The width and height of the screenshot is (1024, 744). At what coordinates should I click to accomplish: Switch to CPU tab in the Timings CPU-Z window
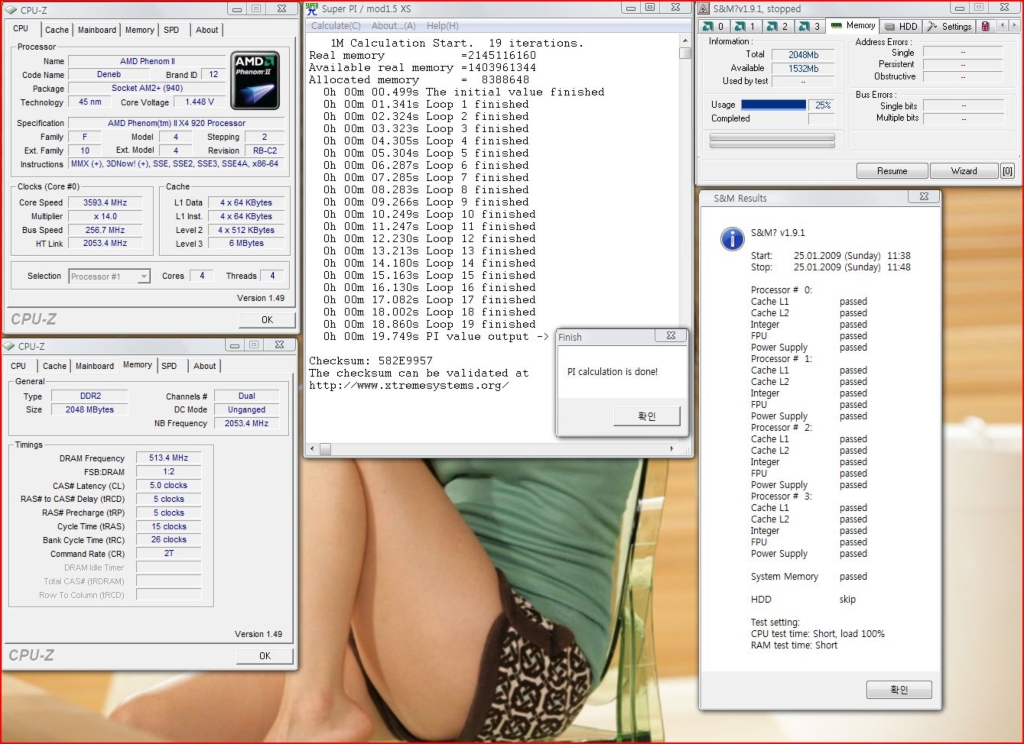coord(18,366)
